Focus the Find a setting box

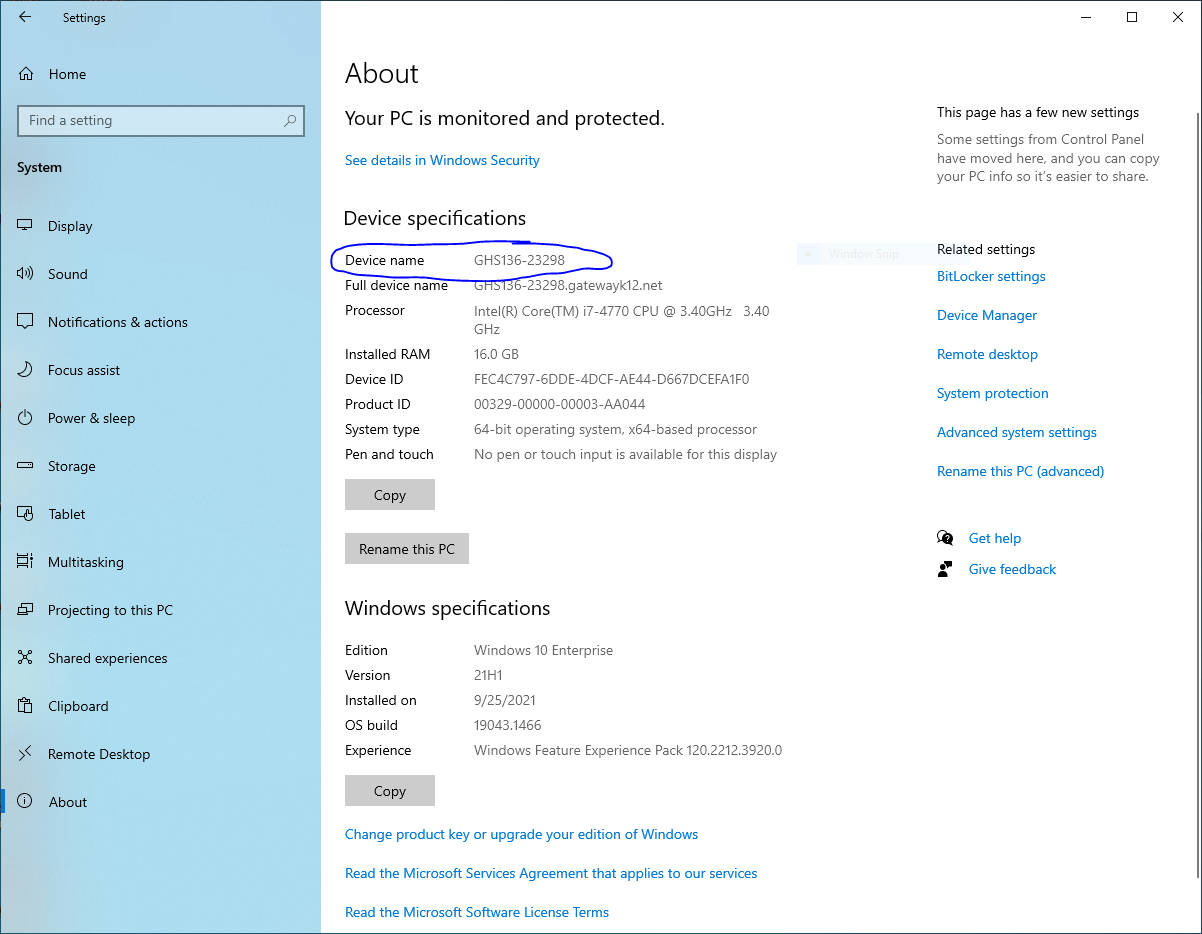tap(161, 121)
